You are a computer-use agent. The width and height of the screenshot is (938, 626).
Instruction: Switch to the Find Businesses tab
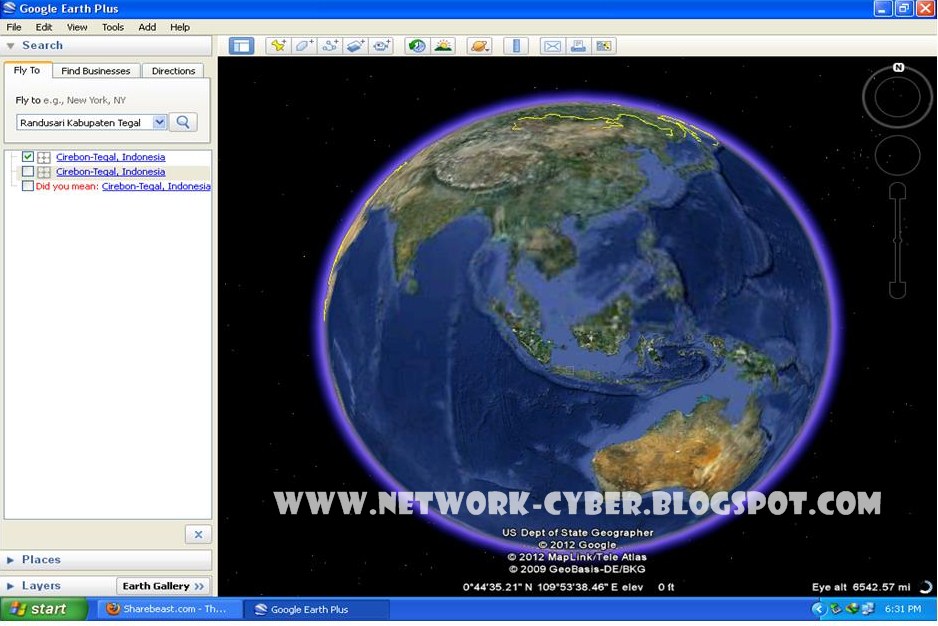95,70
